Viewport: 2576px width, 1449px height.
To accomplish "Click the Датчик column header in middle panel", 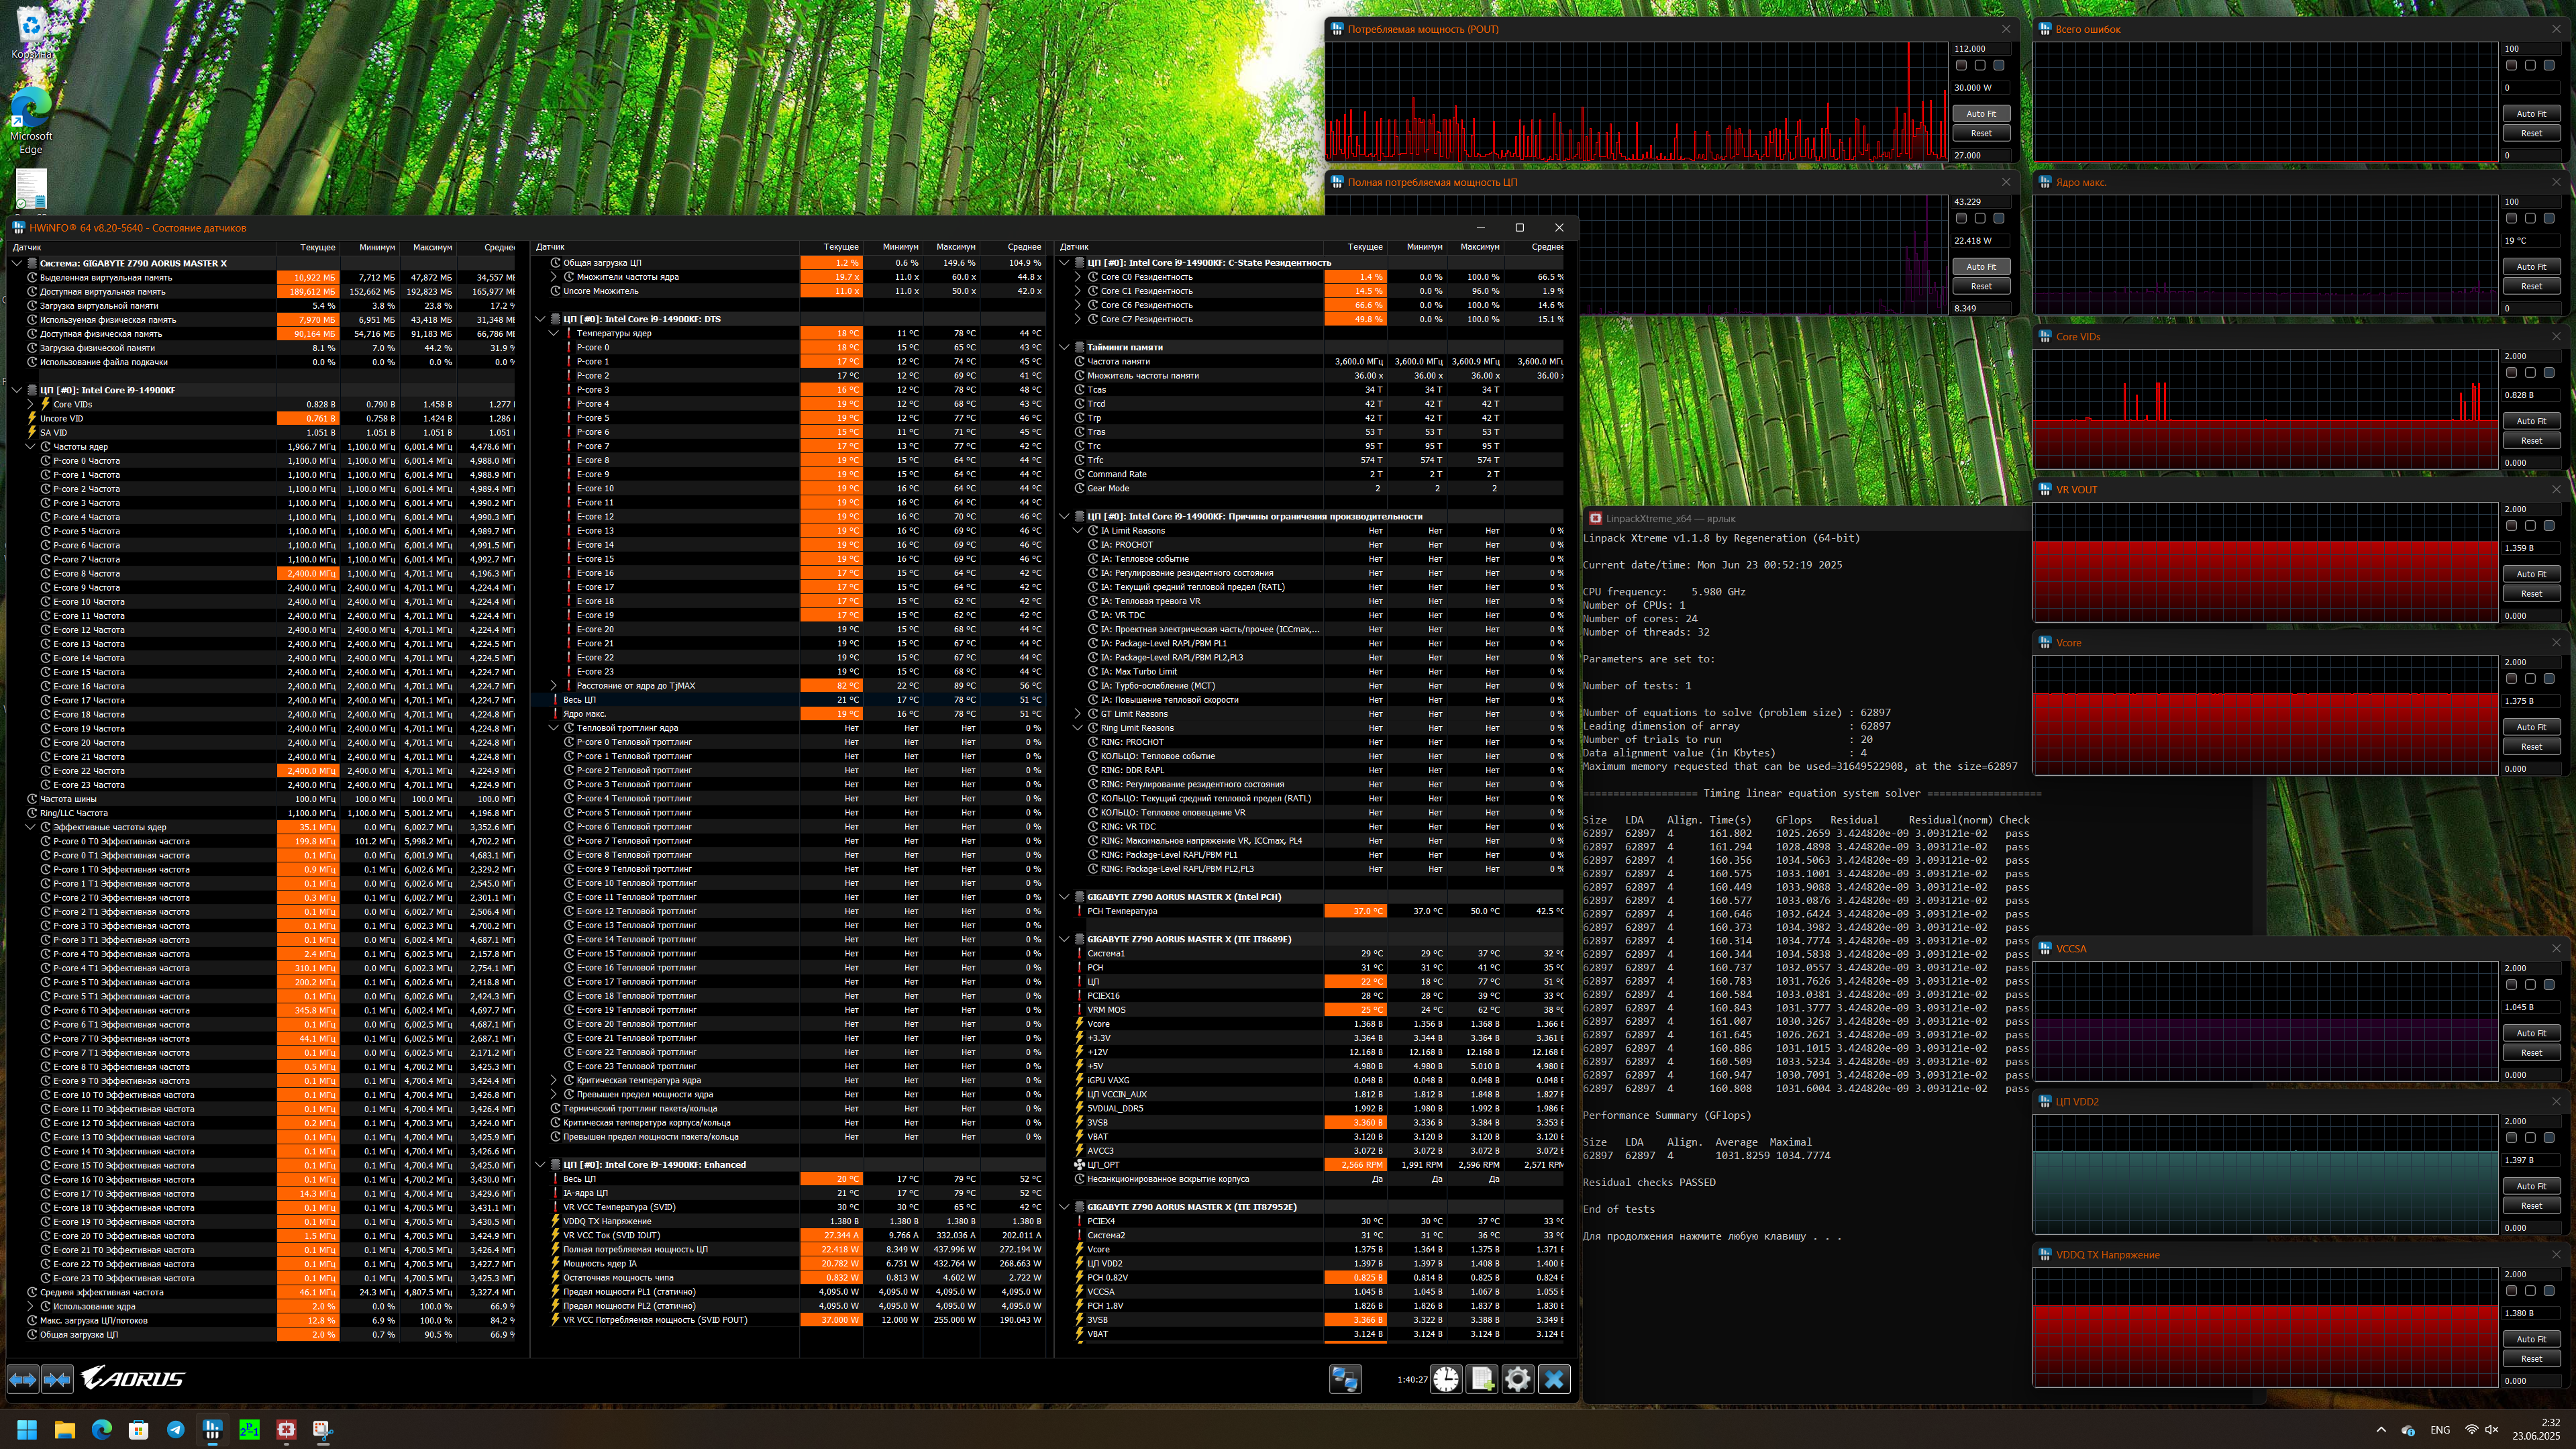I will pyautogui.click(x=551, y=247).
